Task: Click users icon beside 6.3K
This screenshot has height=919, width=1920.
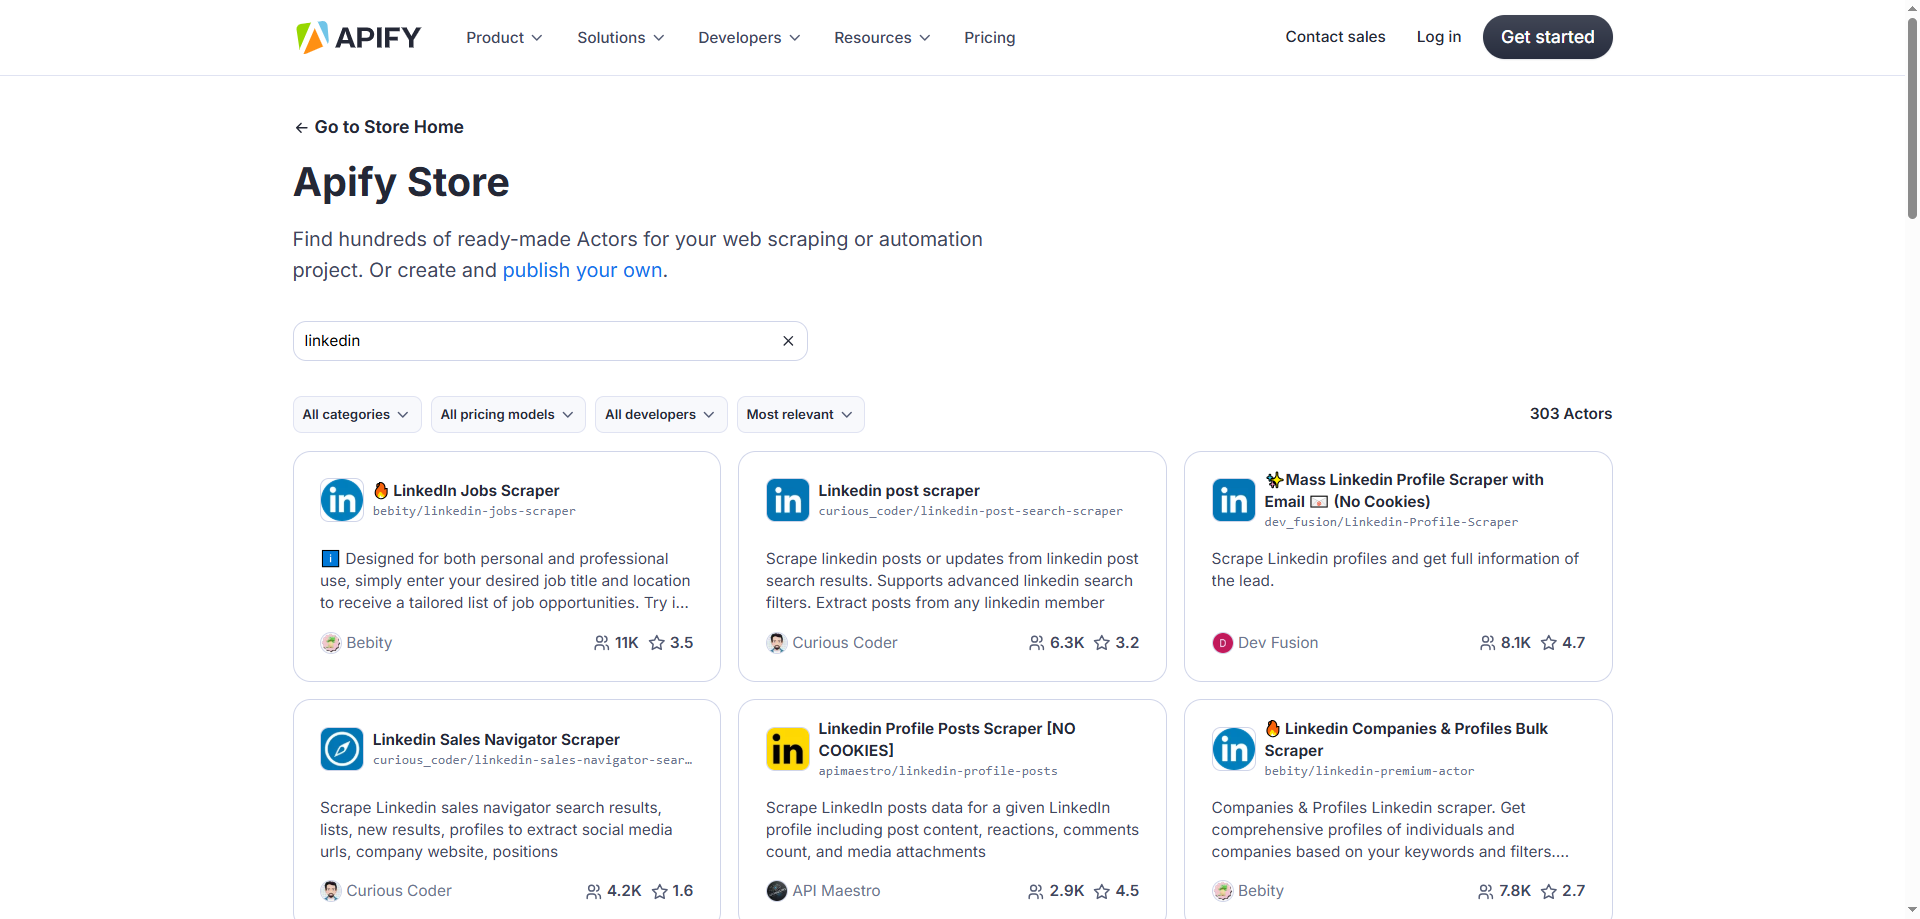Action: [x=1036, y=643]
